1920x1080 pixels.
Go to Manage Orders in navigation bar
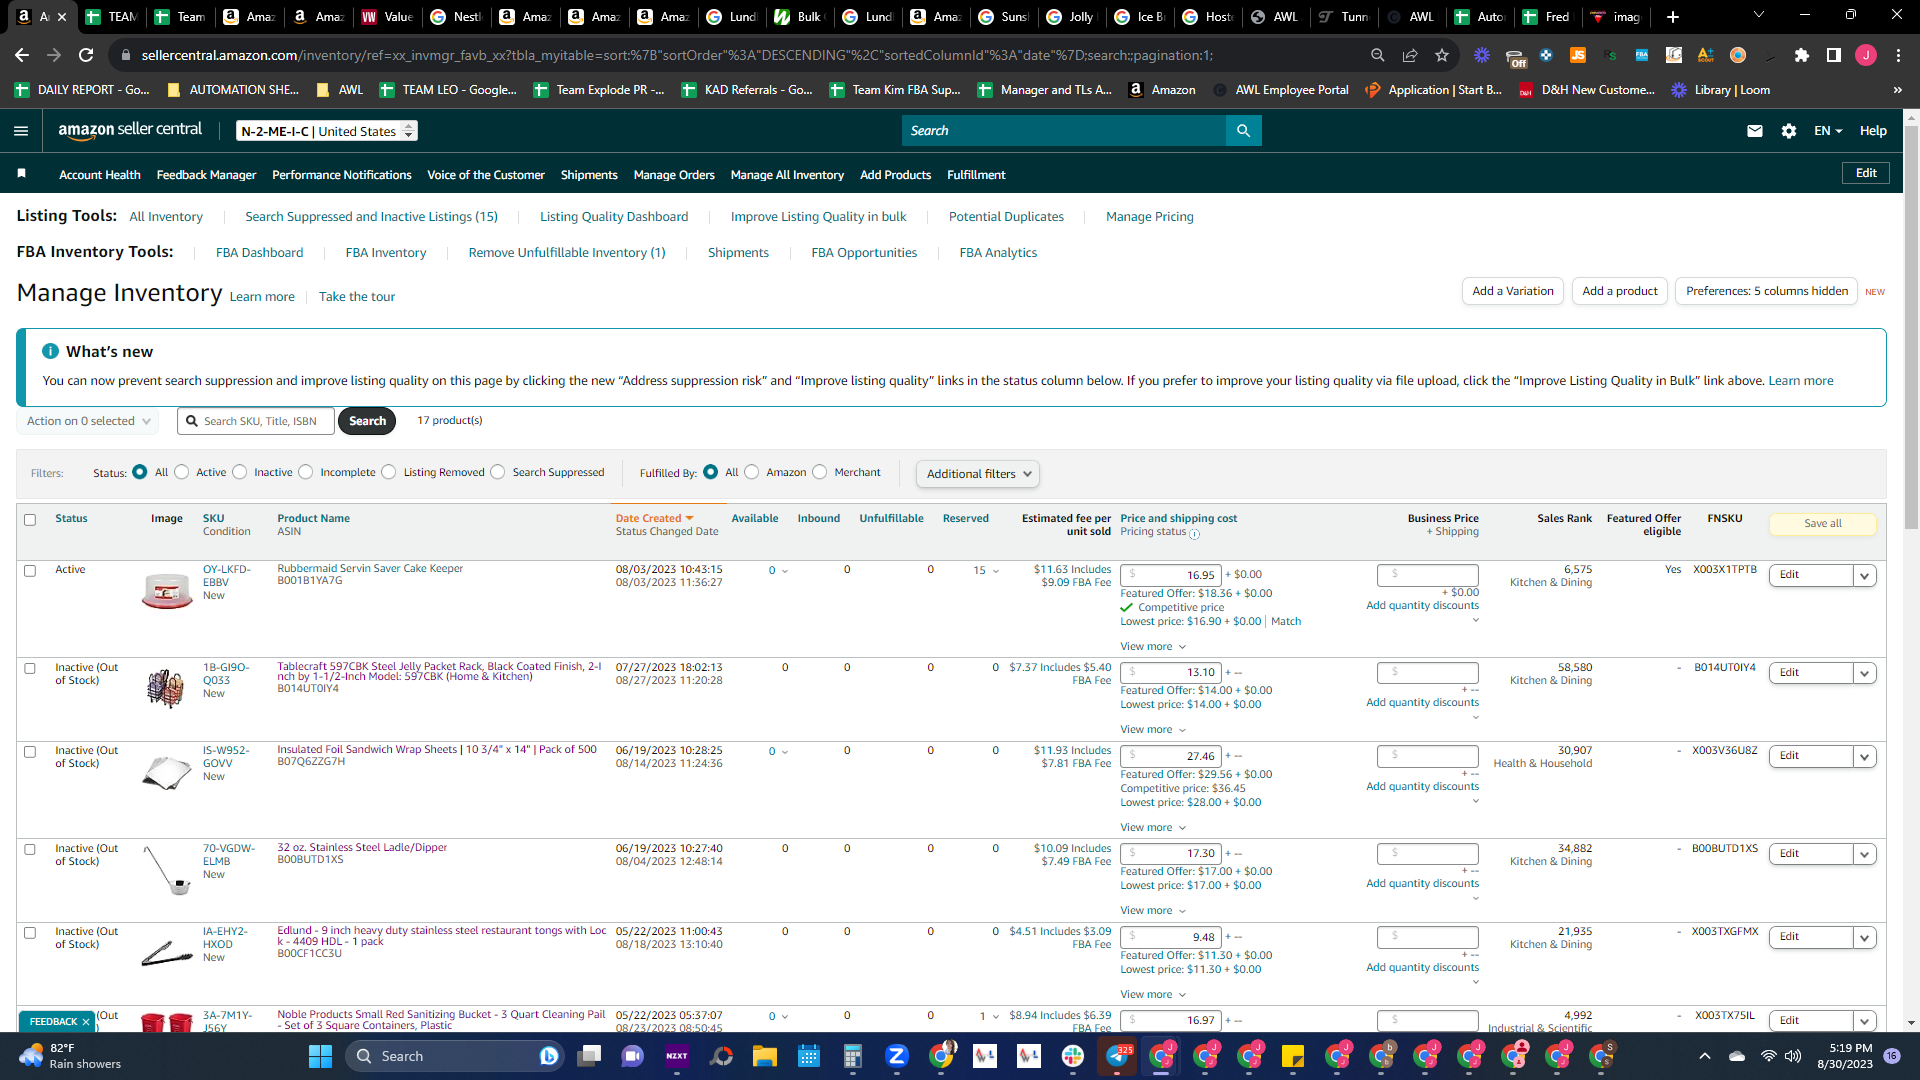click(x=674, y=175)
